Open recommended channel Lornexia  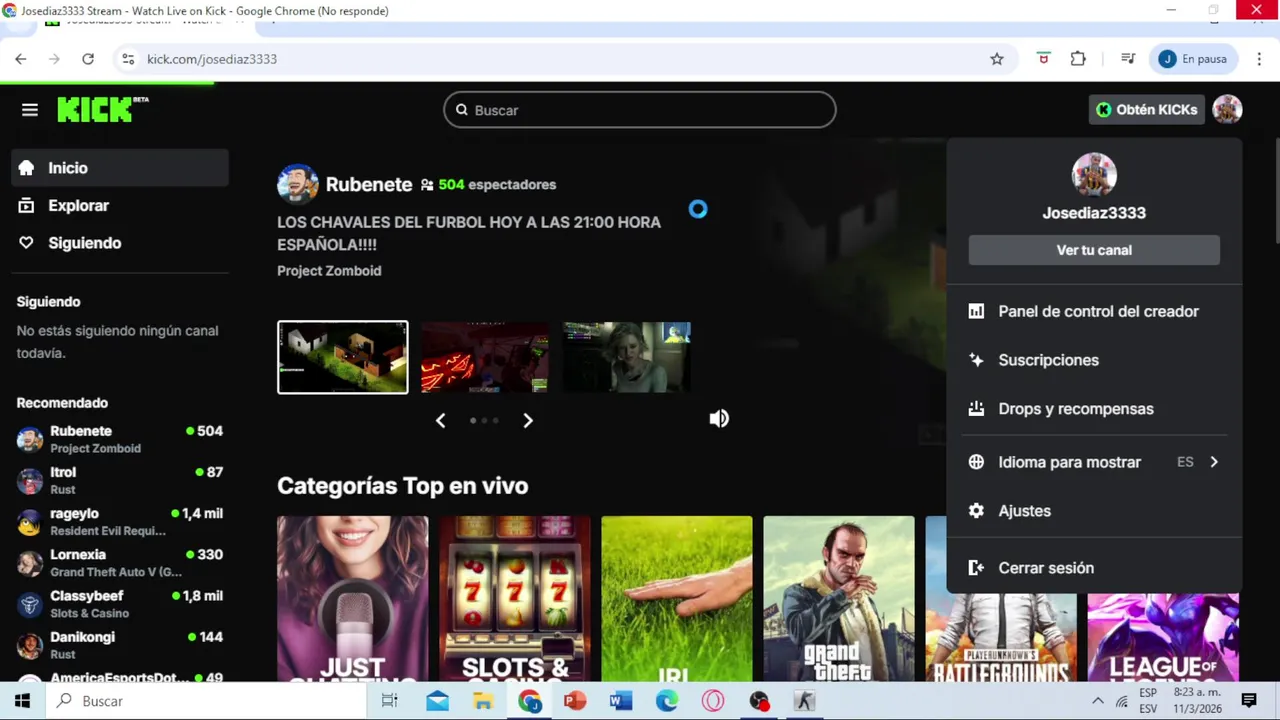point(120,562)
